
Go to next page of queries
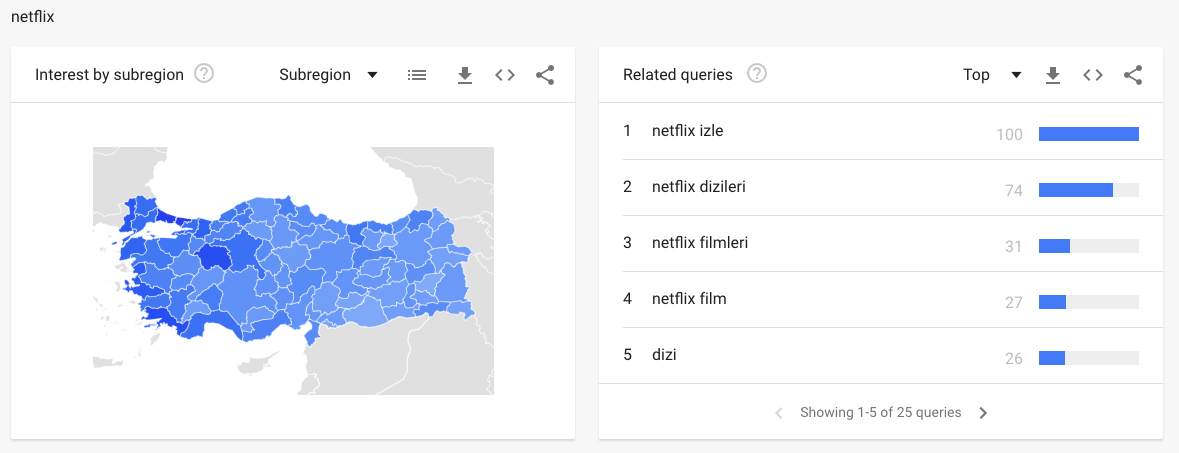983,413
